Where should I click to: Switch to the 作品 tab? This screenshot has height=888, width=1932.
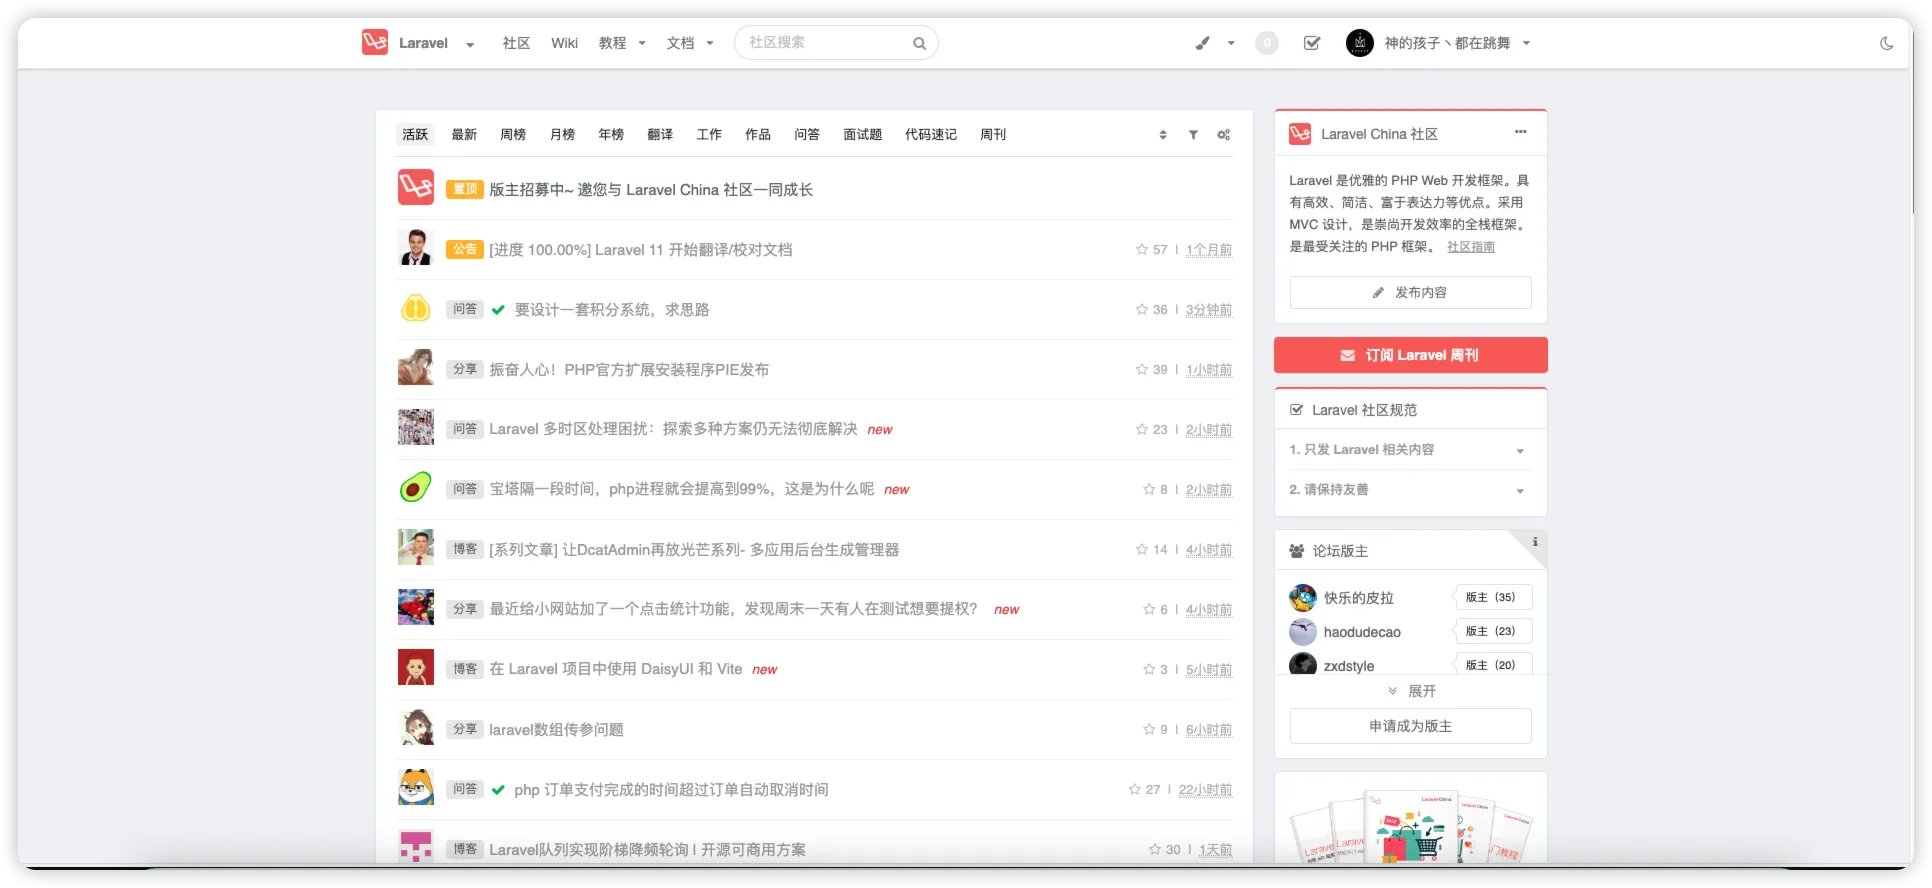point(758,134)
